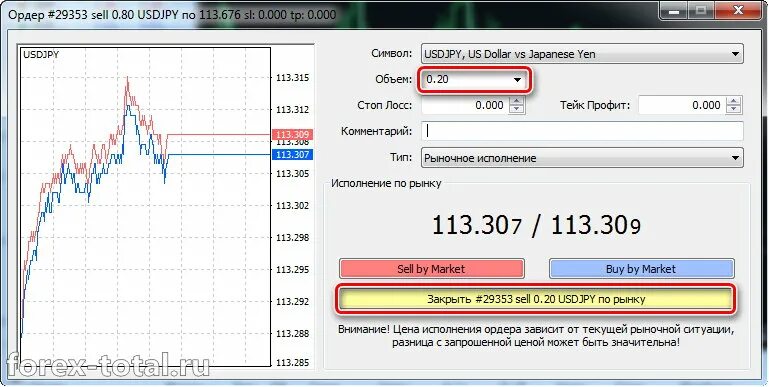Click the USDJPY chart title label

click(x=41, y=55)
